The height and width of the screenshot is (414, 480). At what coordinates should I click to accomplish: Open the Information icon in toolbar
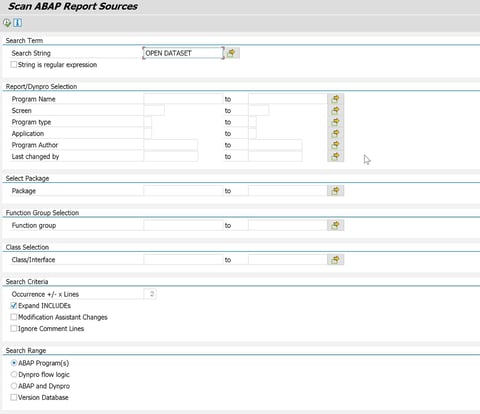click(17, 23)
